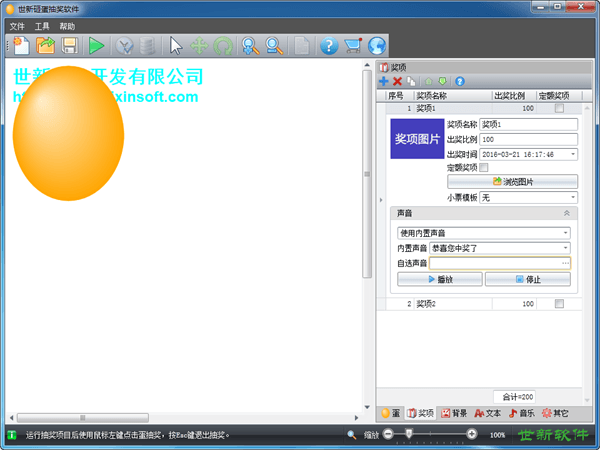
Task: Tick the 定额奖项 checkbox in the 奖项1 row
Action: (x=560, y=107)
